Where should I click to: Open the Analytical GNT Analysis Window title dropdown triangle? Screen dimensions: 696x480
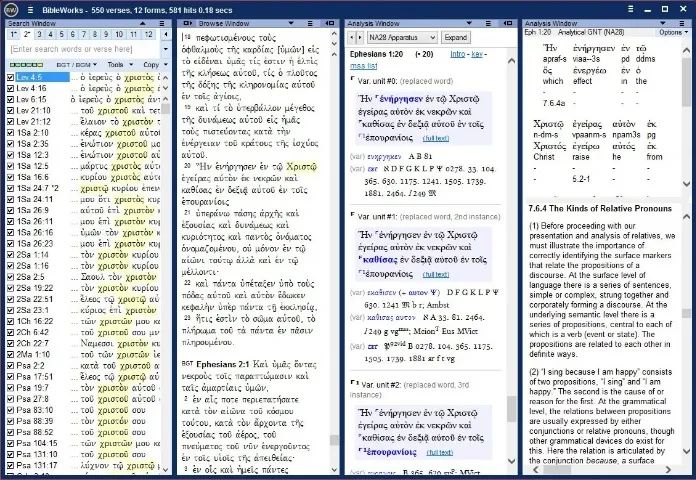(x=663, y=23)
